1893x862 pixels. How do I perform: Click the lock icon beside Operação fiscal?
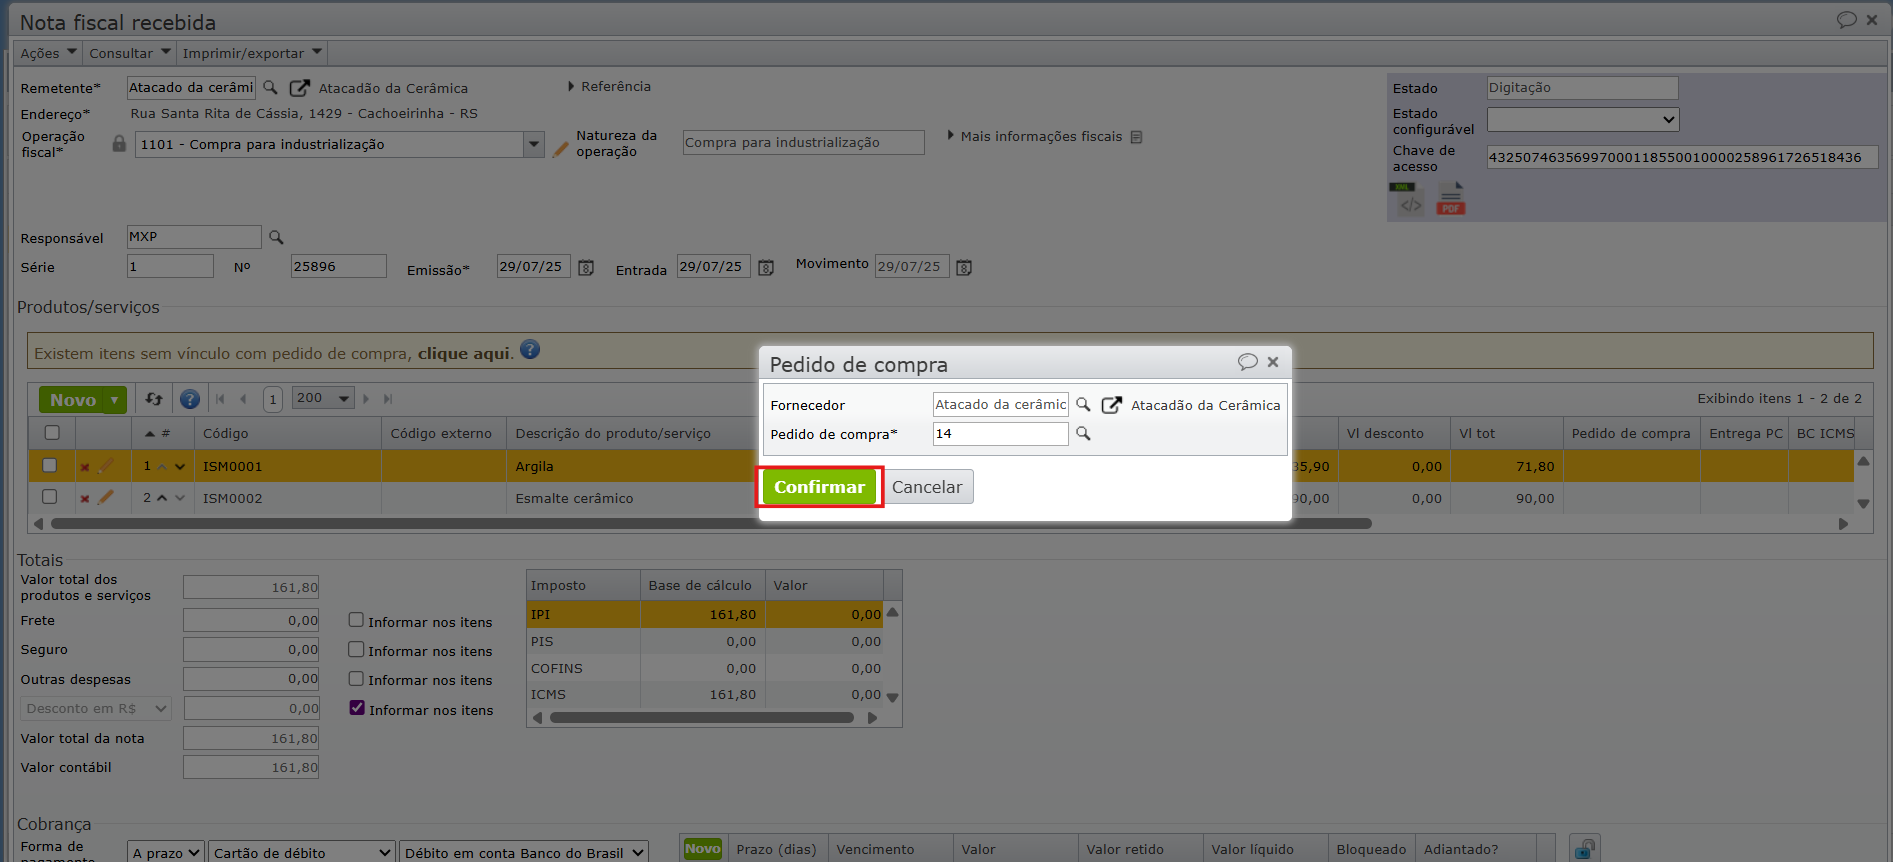[x=119, y=144]
